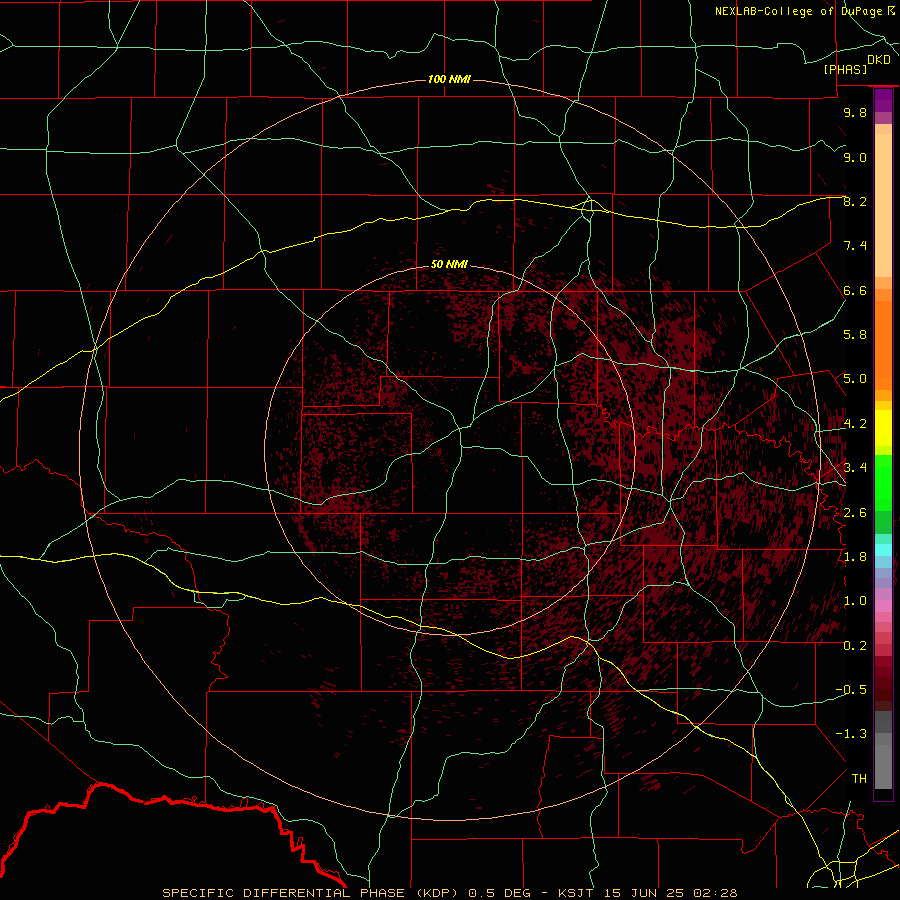Screen dimensions: 900x900
Task: Click the 1.0 value on the color scale
Action: (x=855, y=601)
